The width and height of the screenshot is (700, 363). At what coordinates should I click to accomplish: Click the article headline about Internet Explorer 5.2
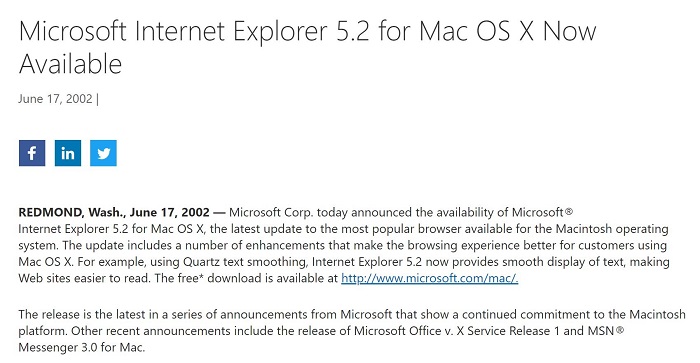(x=307, y=47)
